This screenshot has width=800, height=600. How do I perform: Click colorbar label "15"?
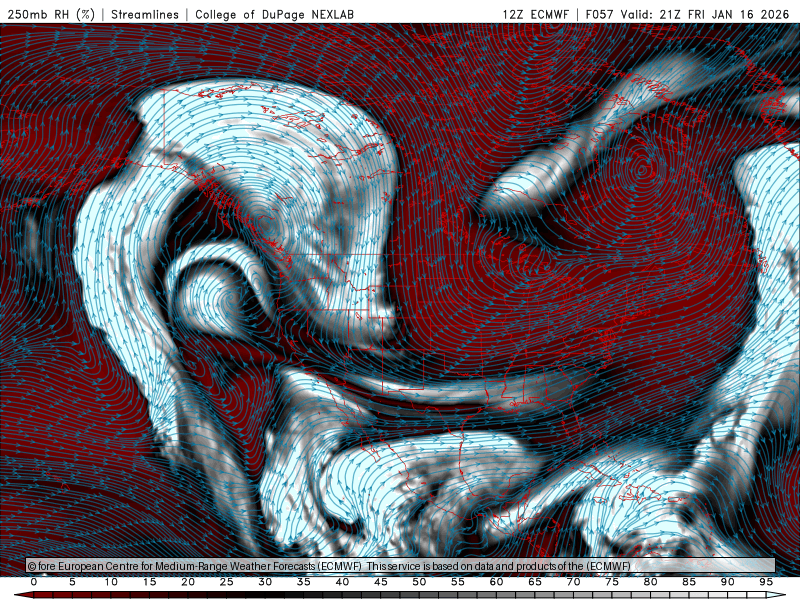(x=149, y=582)
